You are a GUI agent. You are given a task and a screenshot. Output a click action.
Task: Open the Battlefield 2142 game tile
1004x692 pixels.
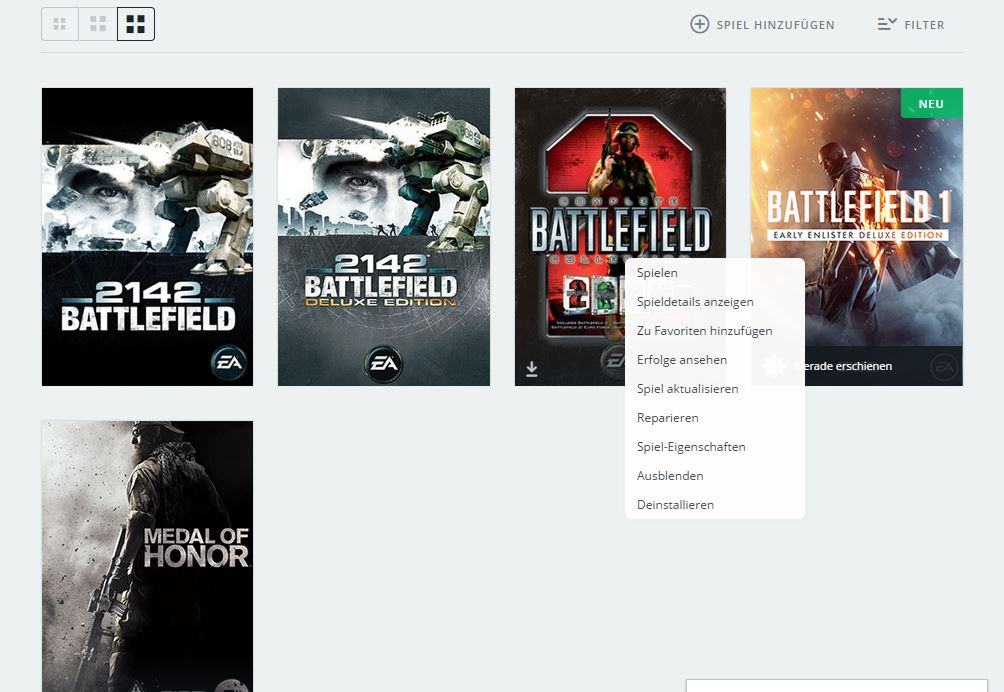[x=147, y=237]
